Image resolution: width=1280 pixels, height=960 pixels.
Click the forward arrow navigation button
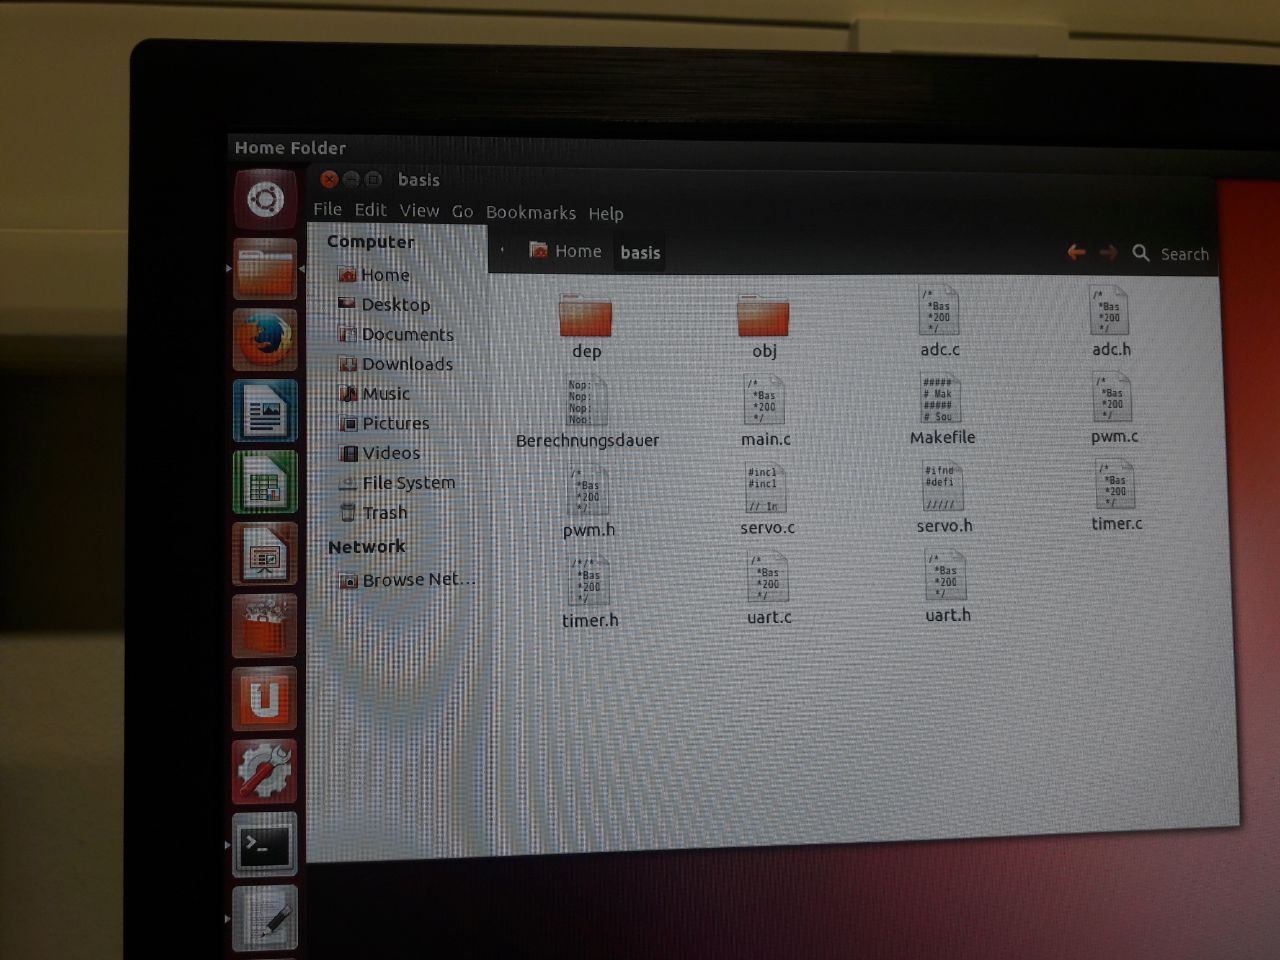coord(1108,253)
